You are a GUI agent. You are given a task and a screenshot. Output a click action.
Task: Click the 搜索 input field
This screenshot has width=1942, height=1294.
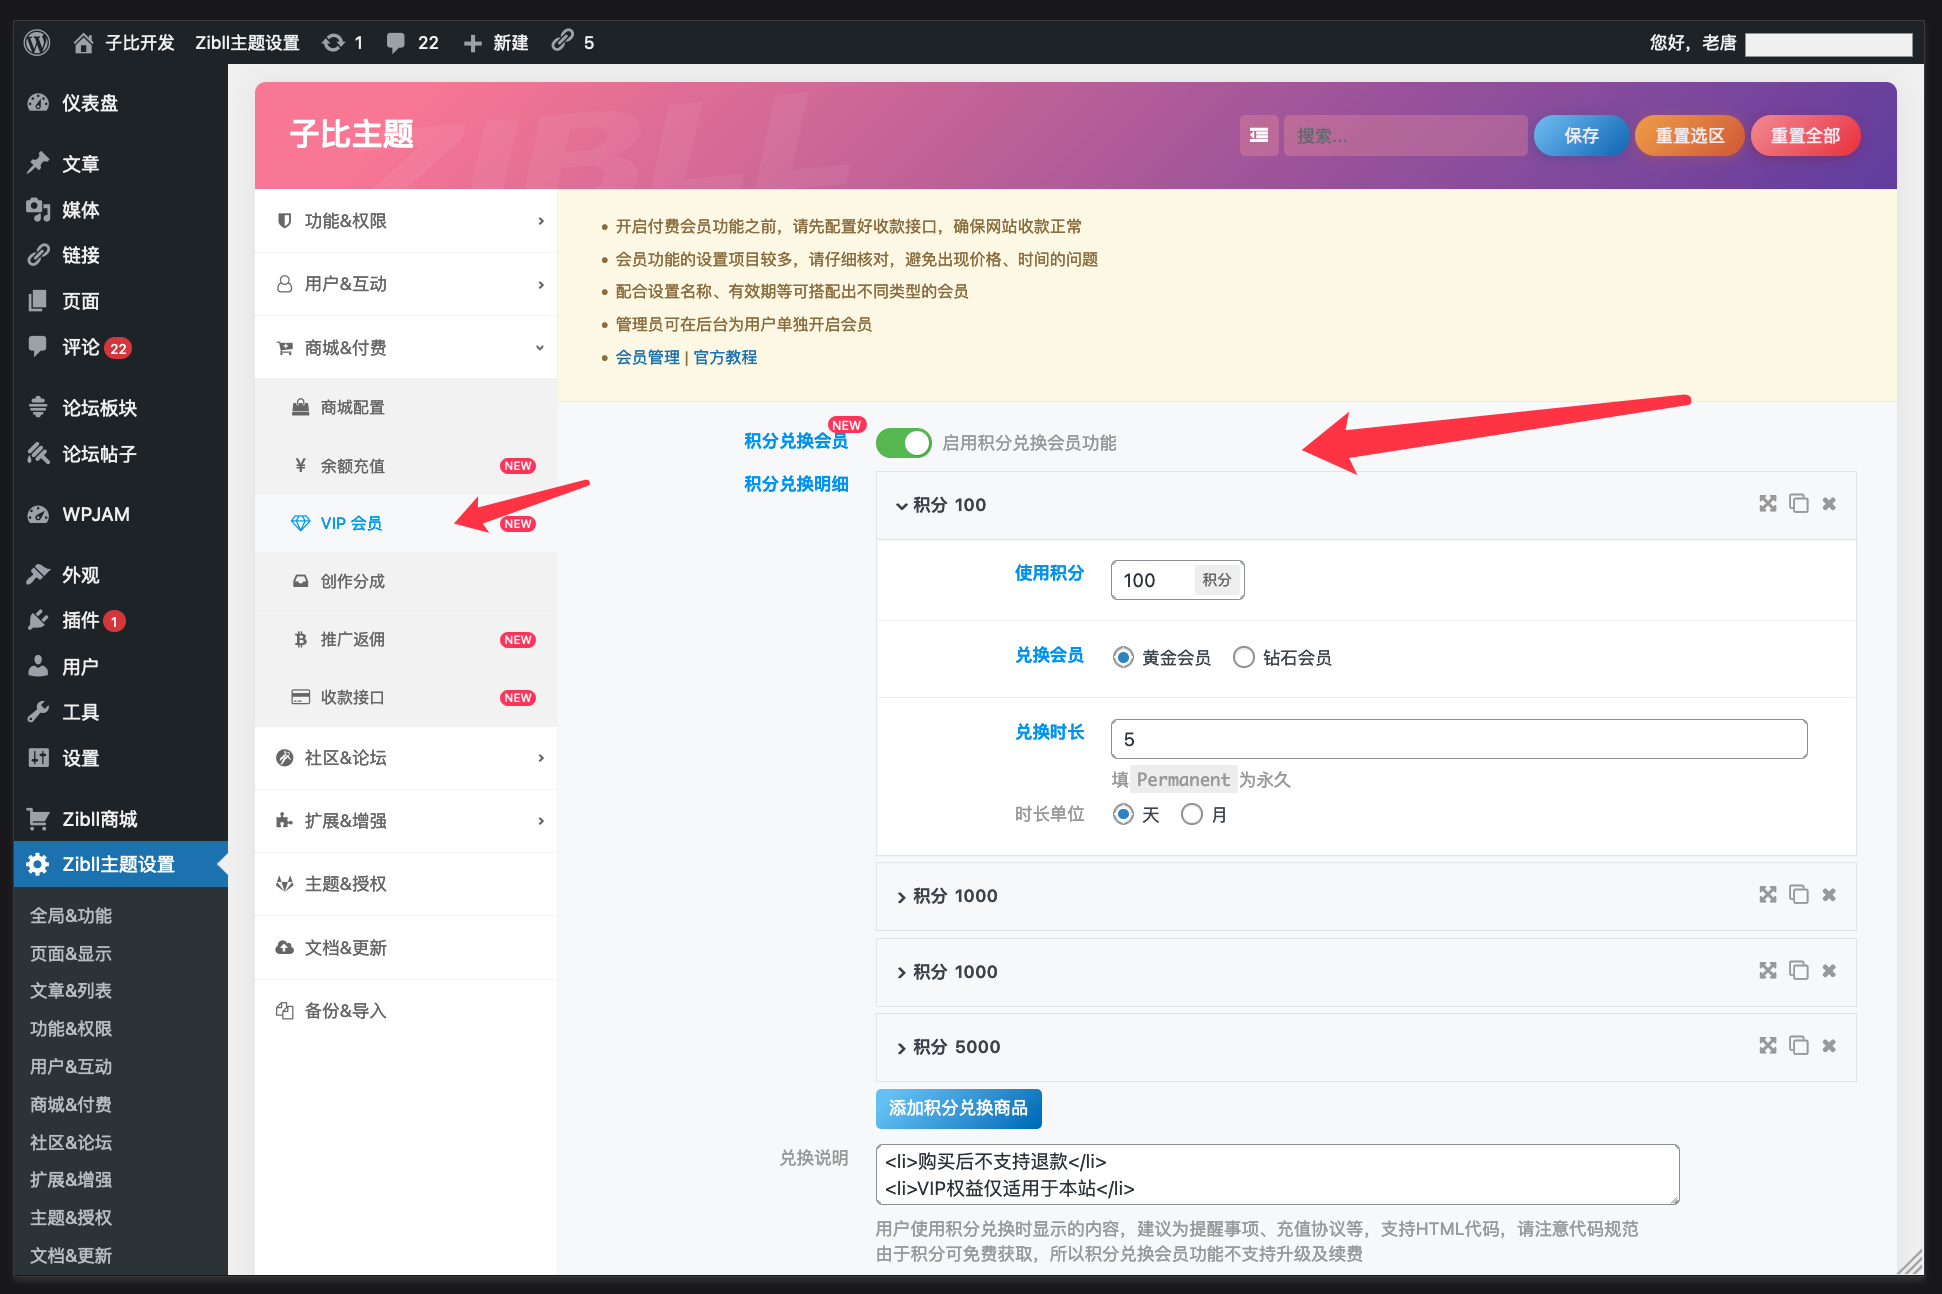(1405, 135)
